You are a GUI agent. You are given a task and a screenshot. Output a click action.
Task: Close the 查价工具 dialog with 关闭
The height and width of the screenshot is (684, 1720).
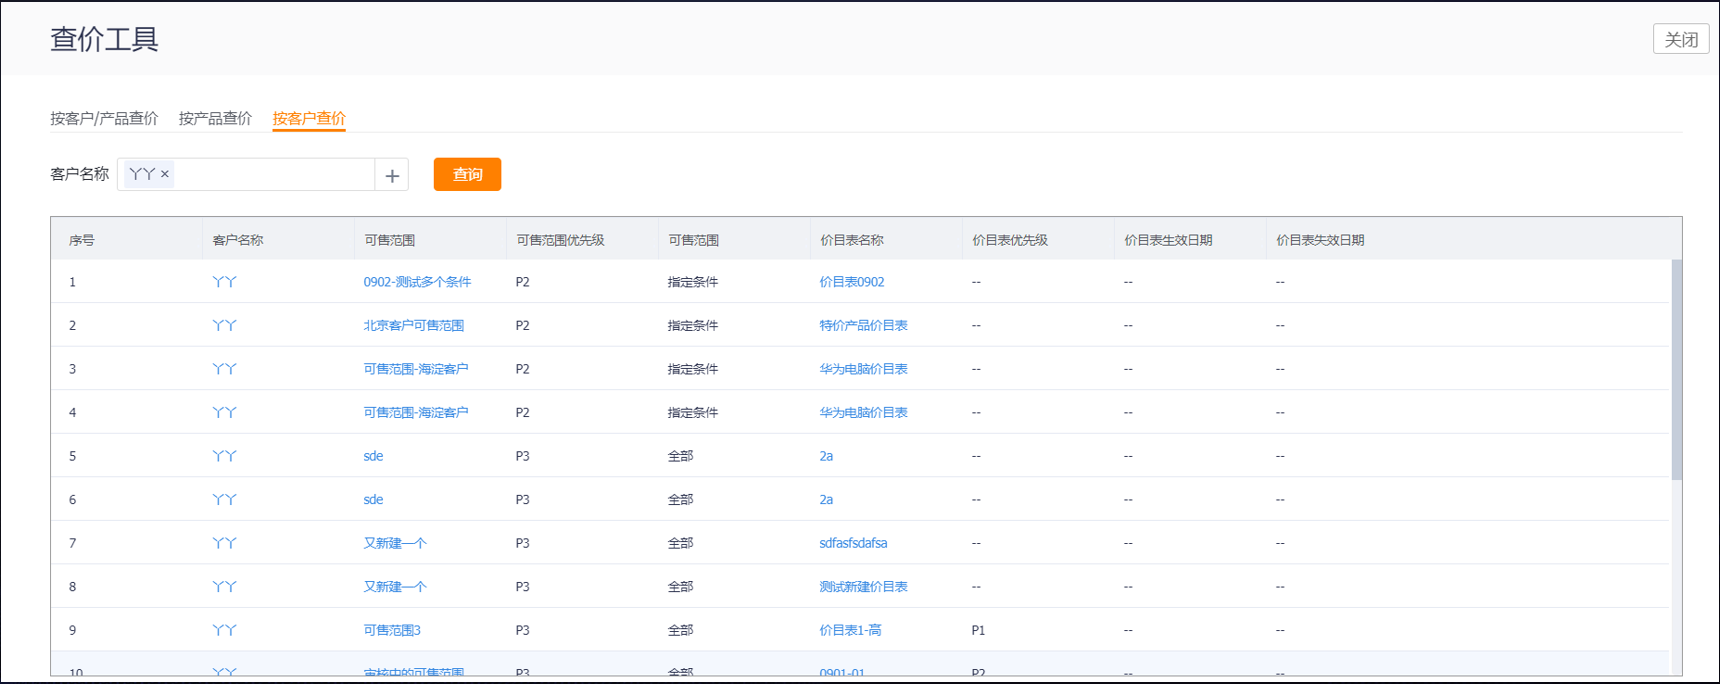click(x=1680, y=39)
